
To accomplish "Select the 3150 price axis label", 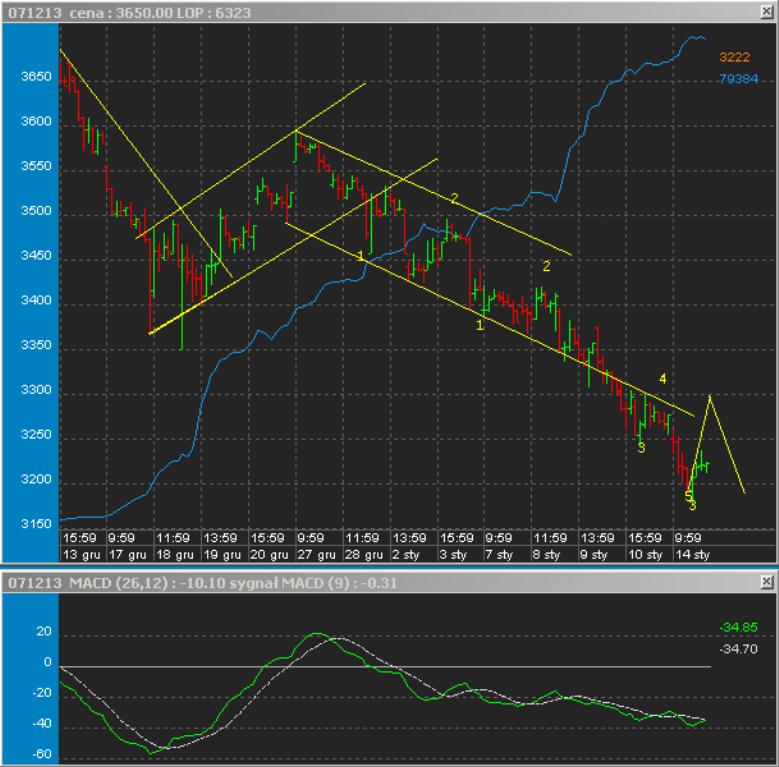I will pos(36,524).
